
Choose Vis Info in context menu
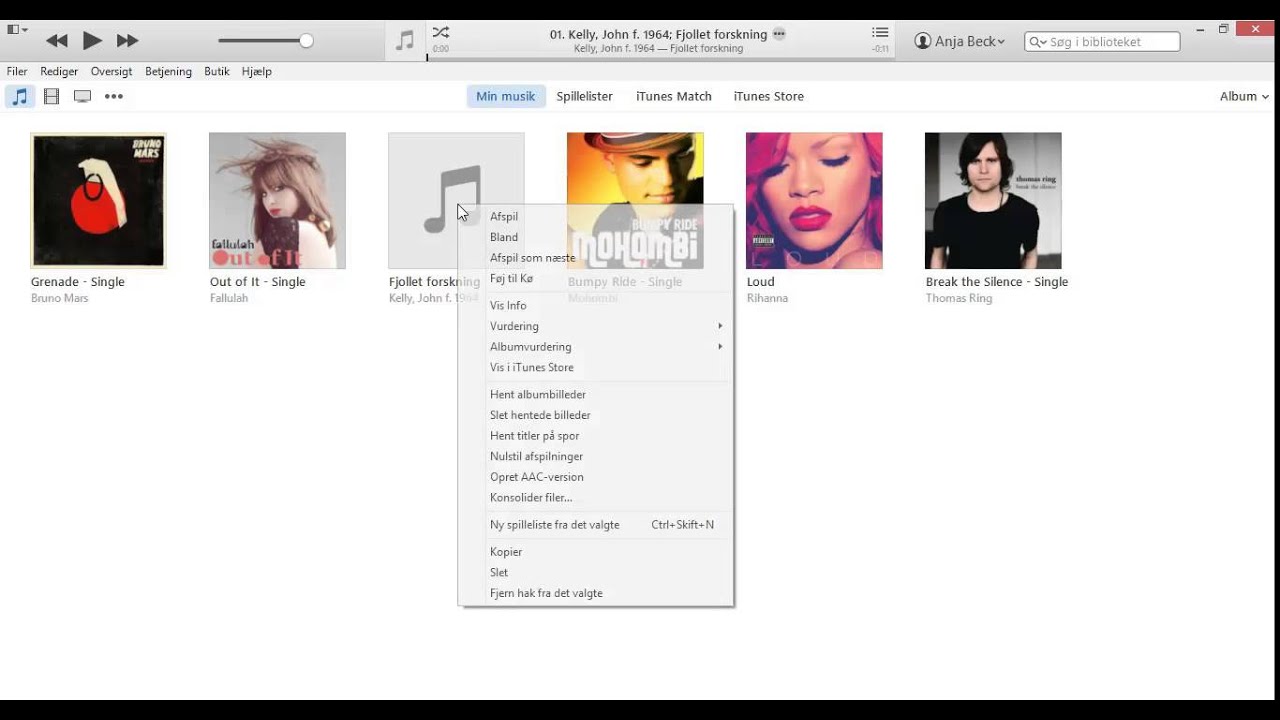595,306
